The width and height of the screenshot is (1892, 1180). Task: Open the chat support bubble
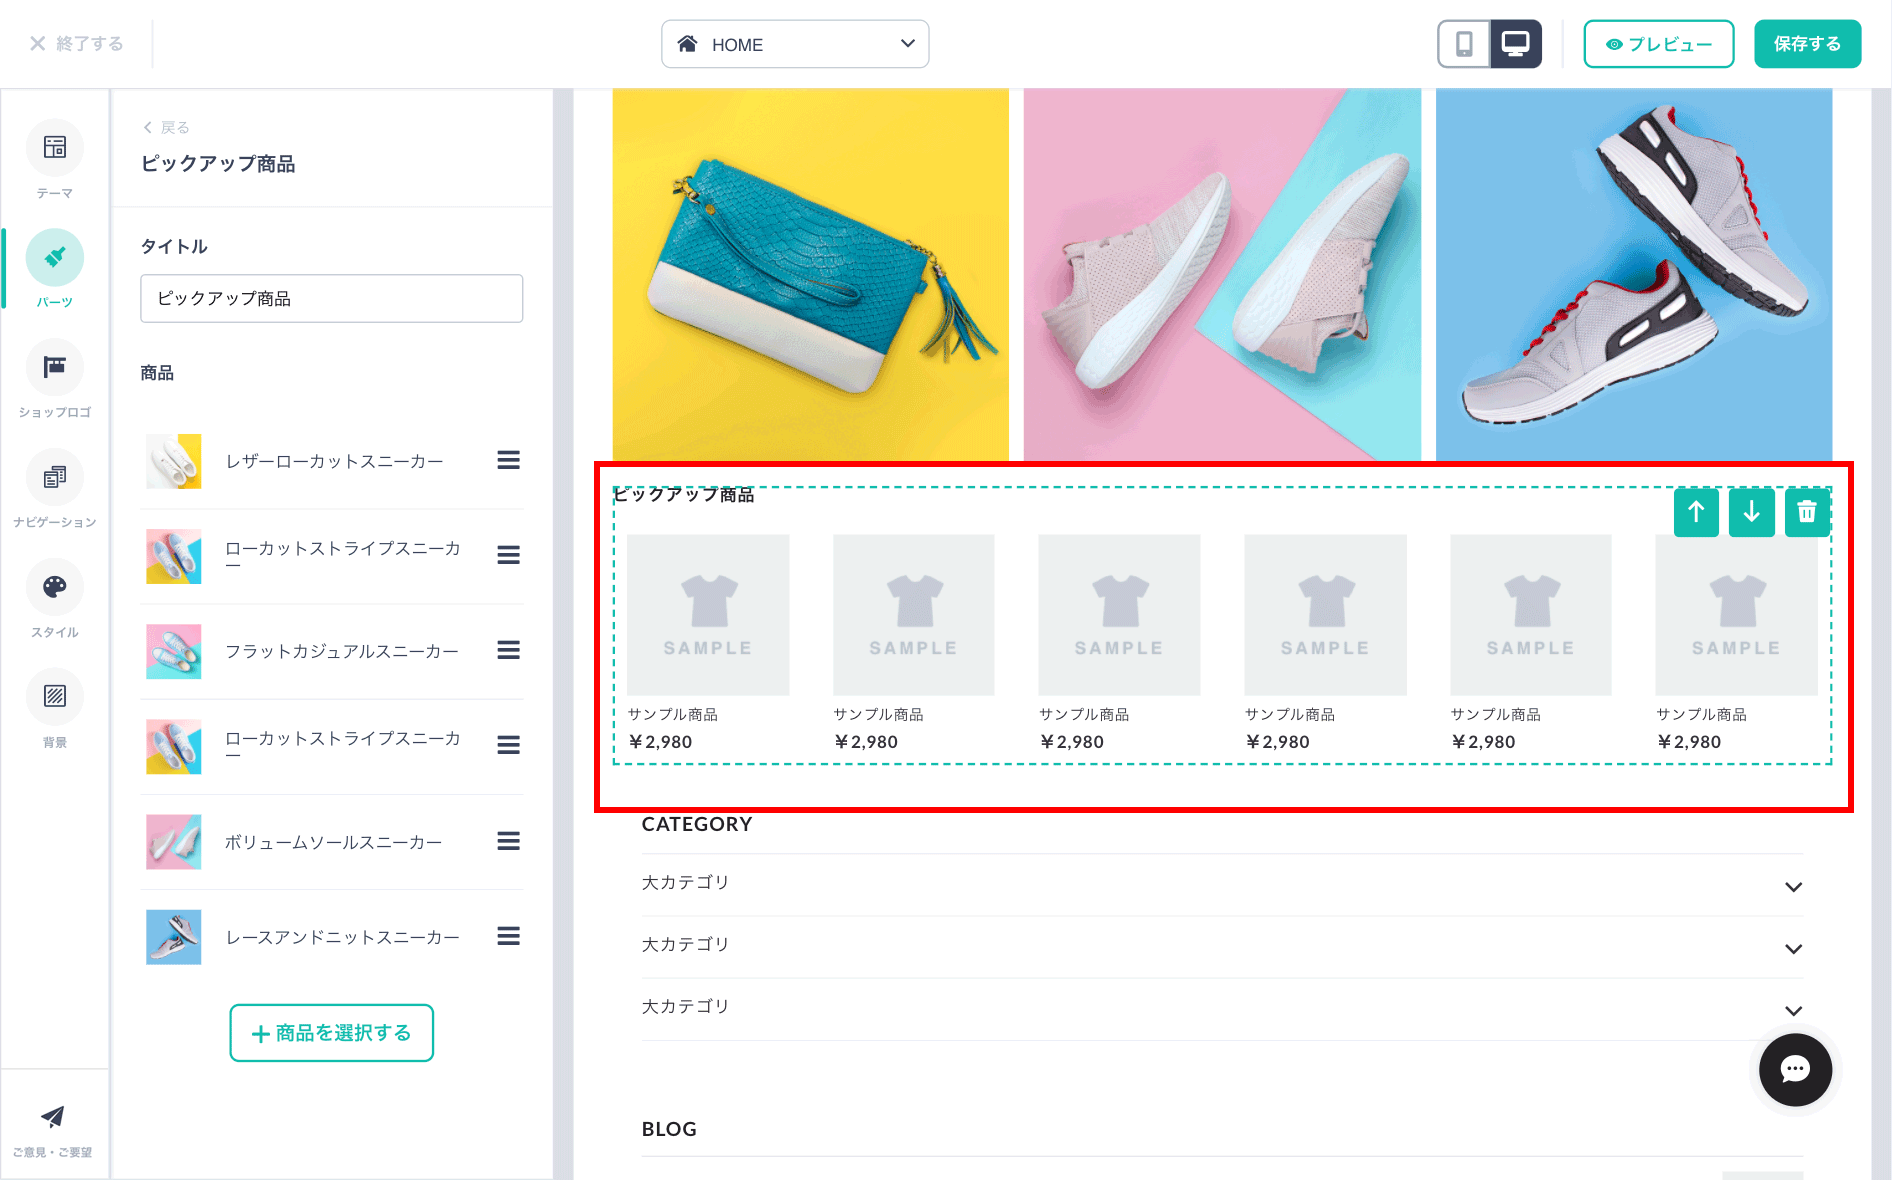[1796, 1070]
